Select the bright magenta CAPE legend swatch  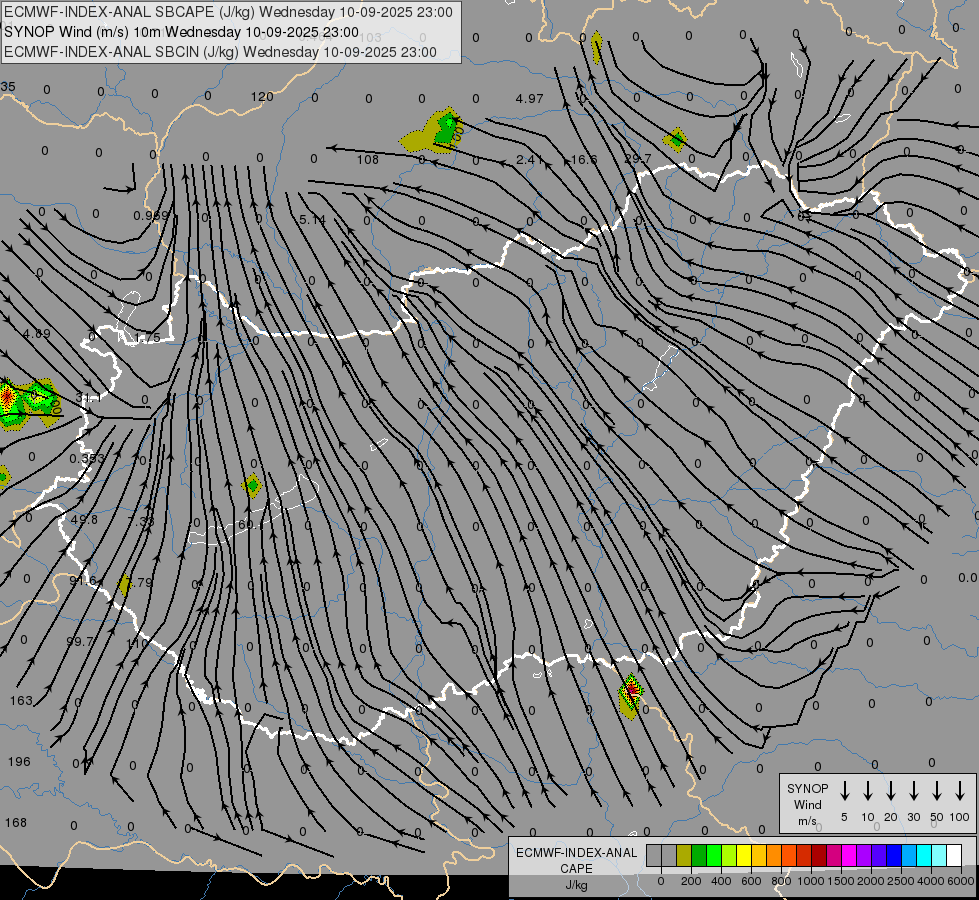(849, 855)
